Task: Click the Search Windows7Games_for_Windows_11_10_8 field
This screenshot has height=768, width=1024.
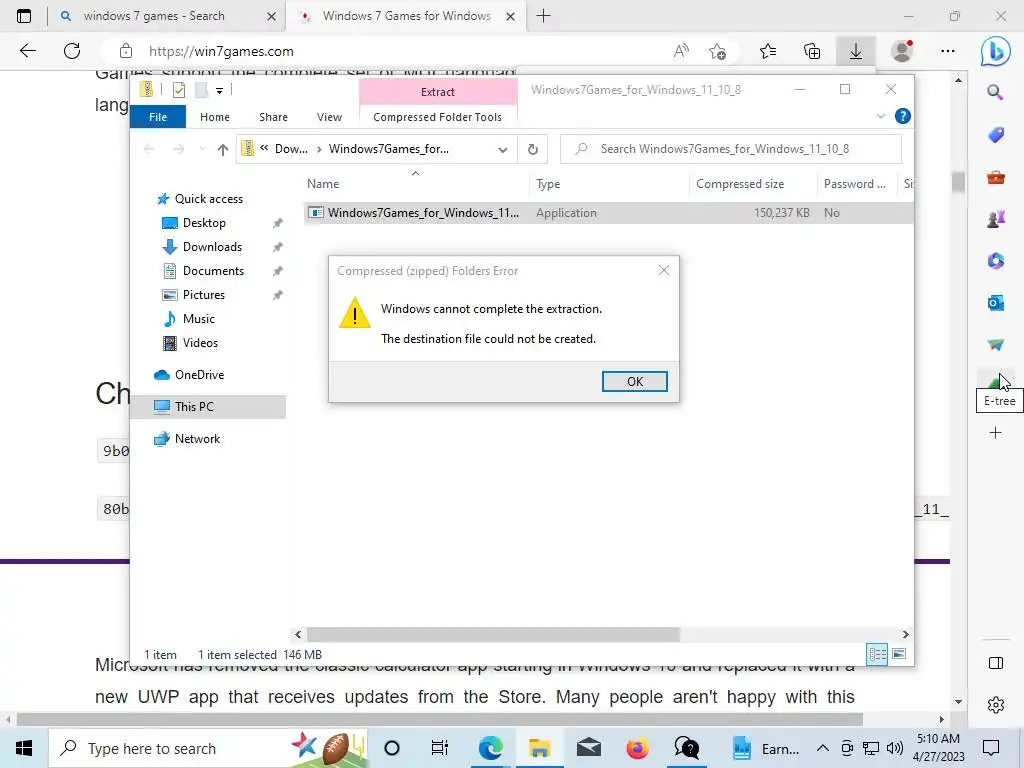Action: click(731, 149)
